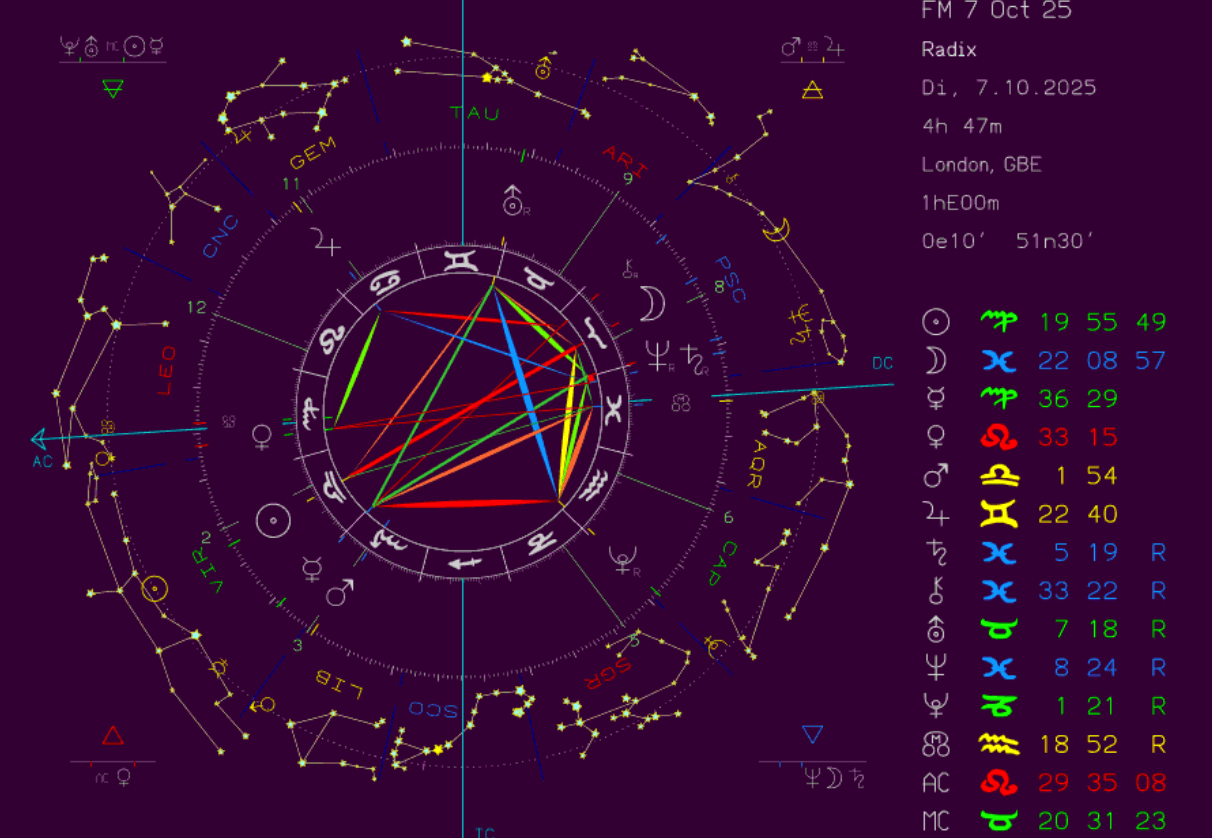Click the green TAU label on the outer ring
Image resolution: width=1212 pixels, height=838 pixels.
click(474, 112)
